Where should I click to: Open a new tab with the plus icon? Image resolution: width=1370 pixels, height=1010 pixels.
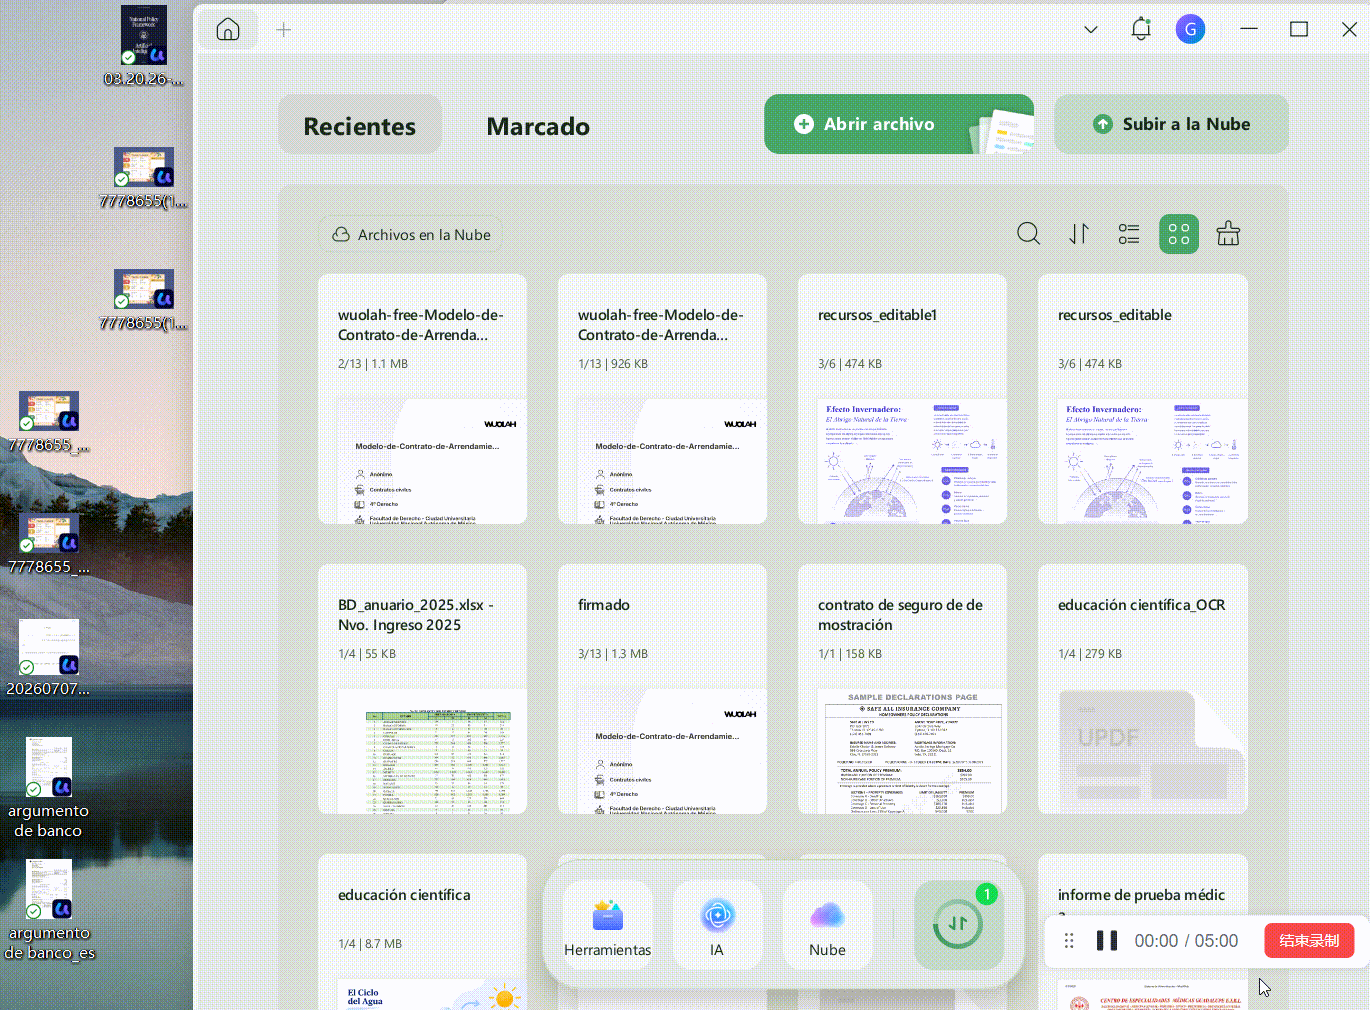[x=284, y=30]
